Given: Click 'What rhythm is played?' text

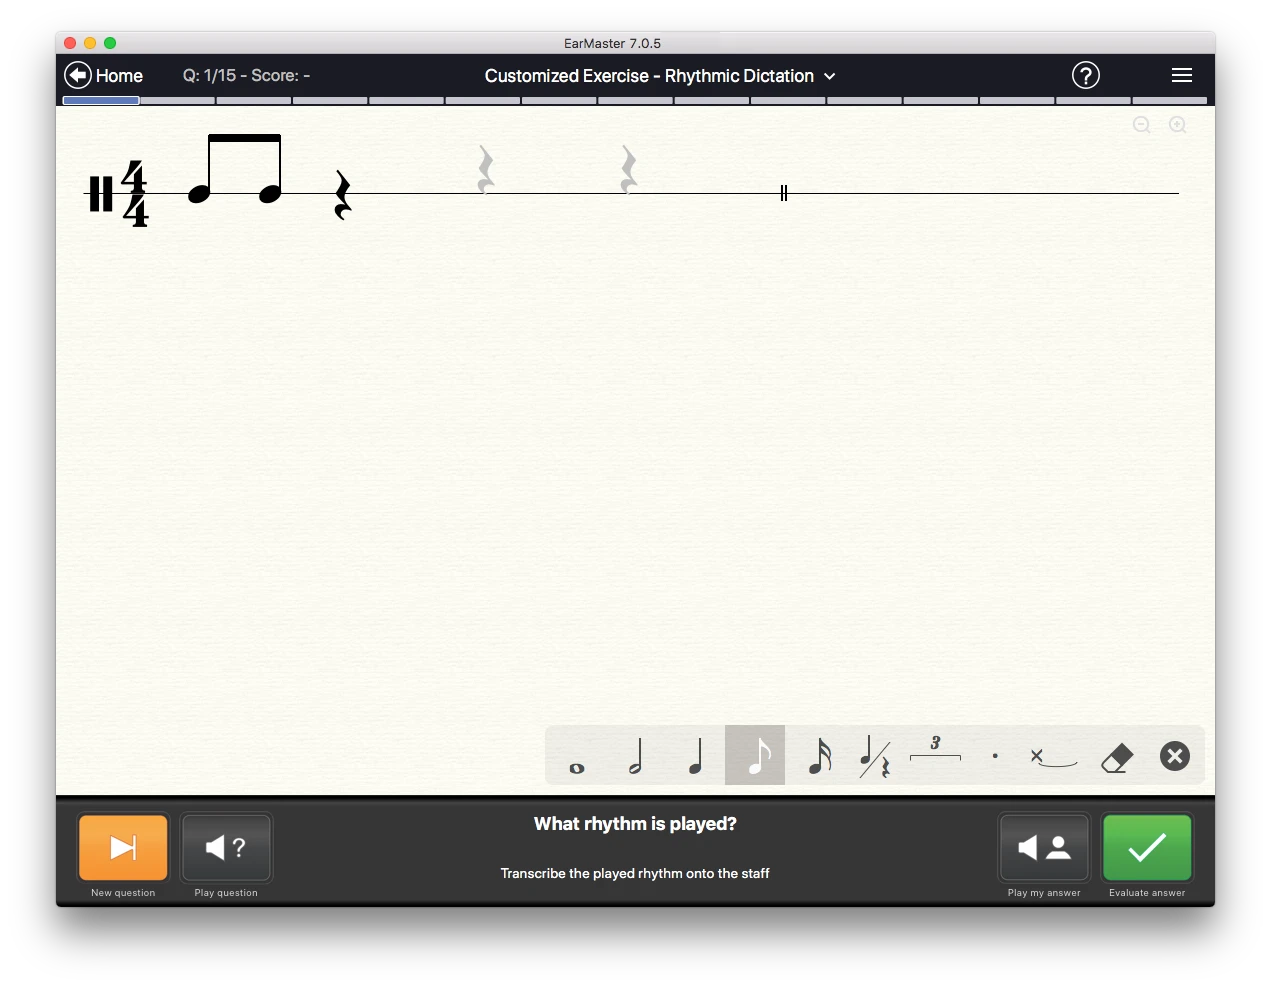Looking at the screenshot, I should coord(635,824).
